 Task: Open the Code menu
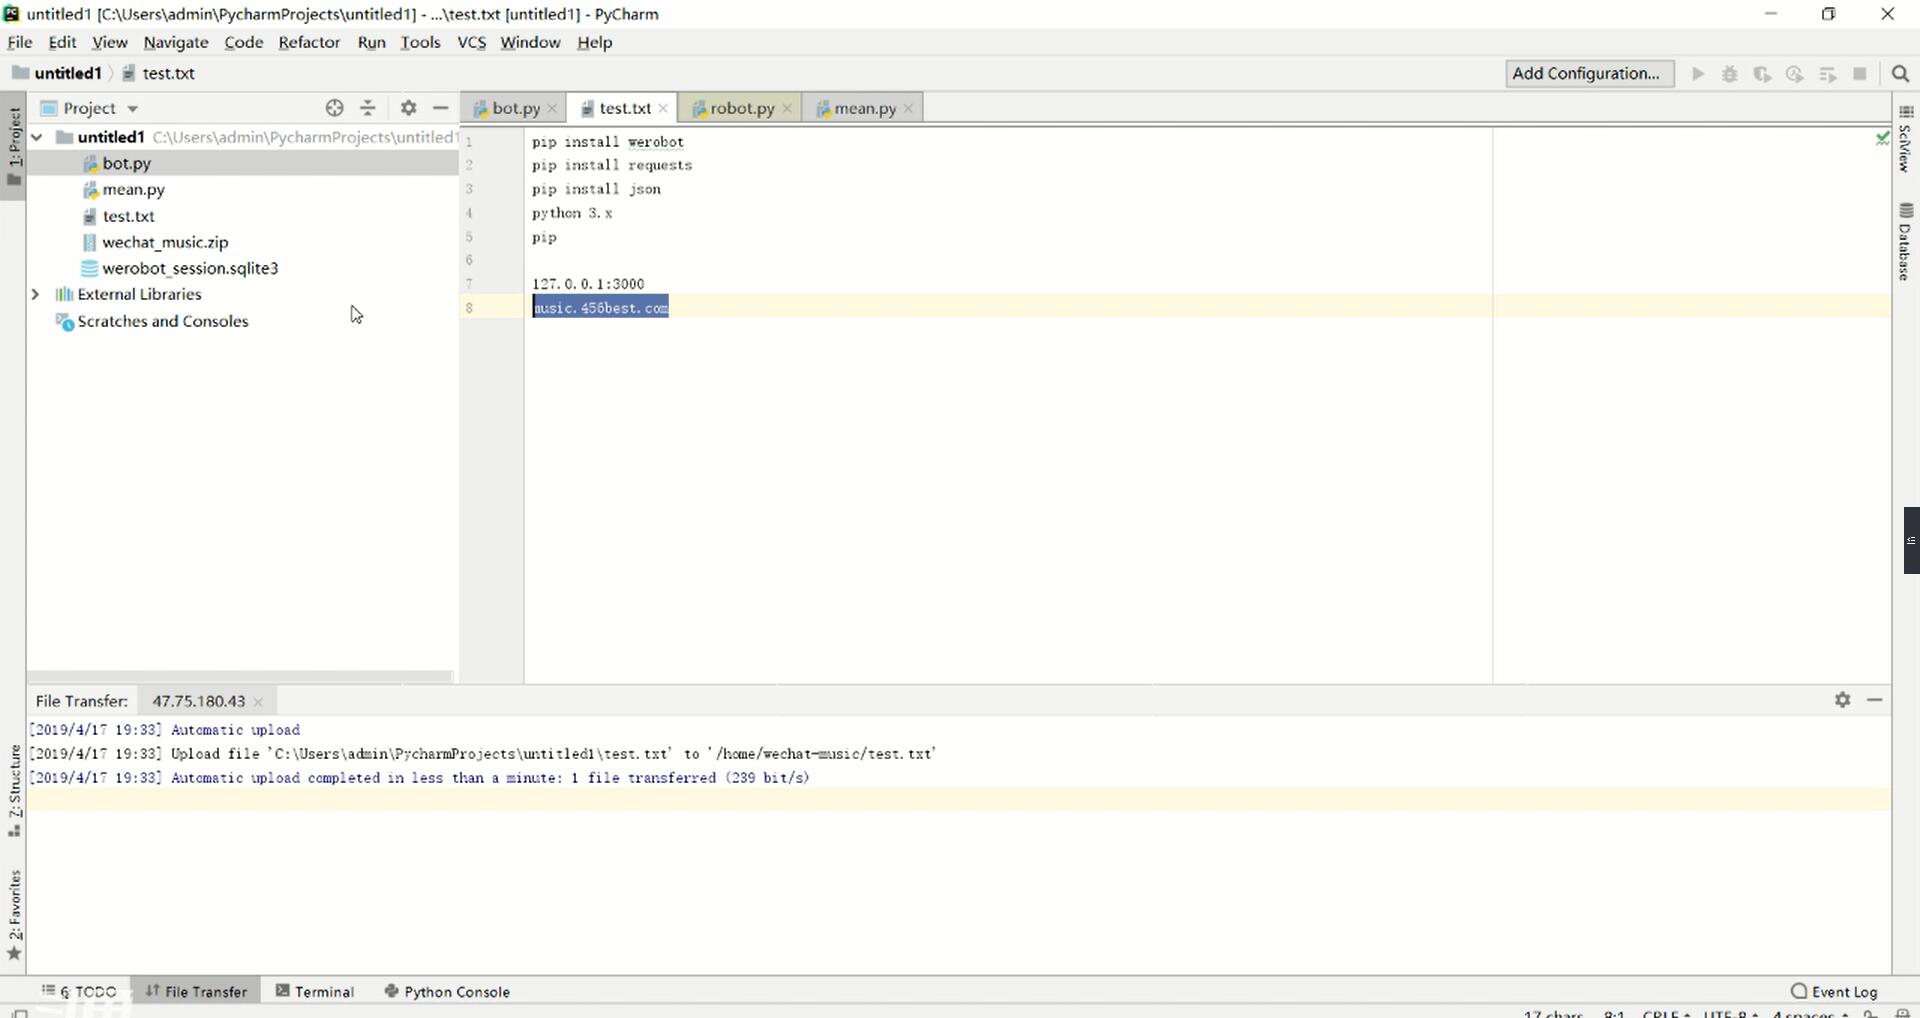point(243,42)
